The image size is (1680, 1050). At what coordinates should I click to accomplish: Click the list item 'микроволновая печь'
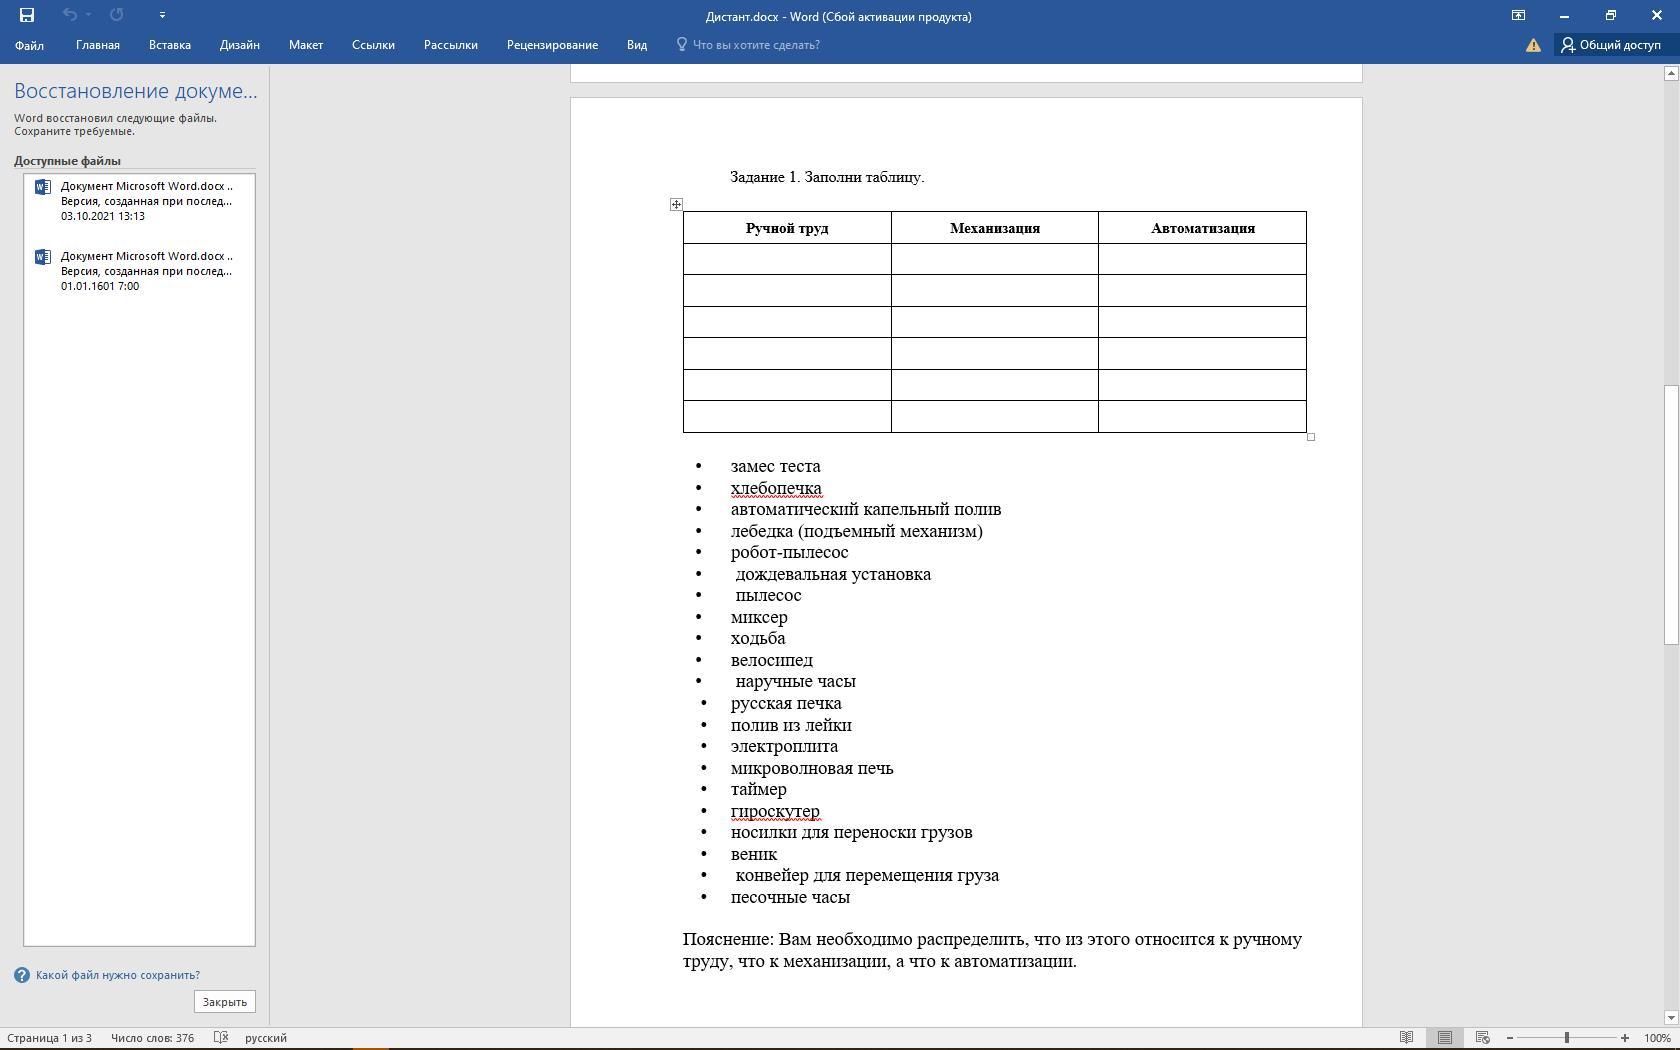pyautogui.click(x=812, y=768)
